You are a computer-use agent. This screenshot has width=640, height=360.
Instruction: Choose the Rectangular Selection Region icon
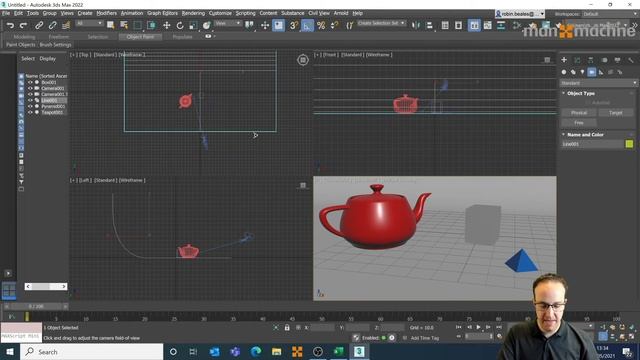tap(138, 25)
